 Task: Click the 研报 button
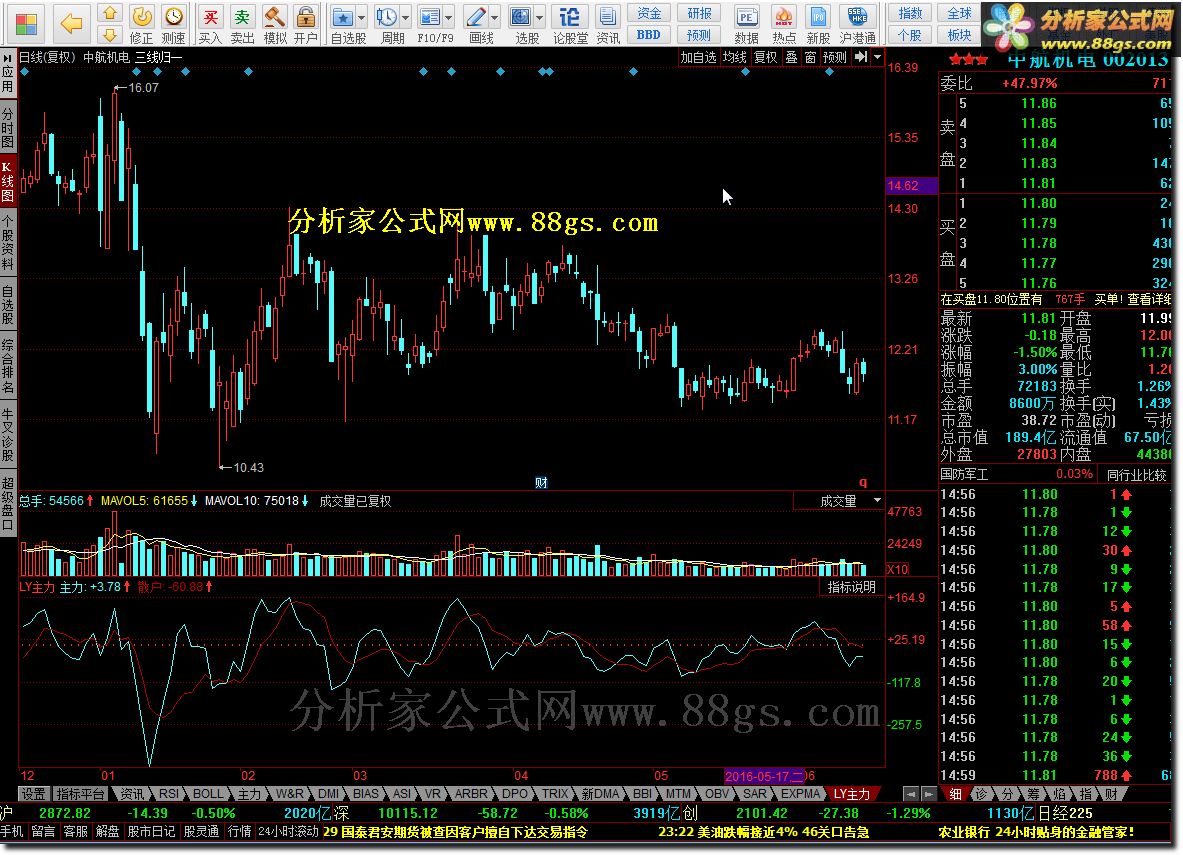(699, 14)
